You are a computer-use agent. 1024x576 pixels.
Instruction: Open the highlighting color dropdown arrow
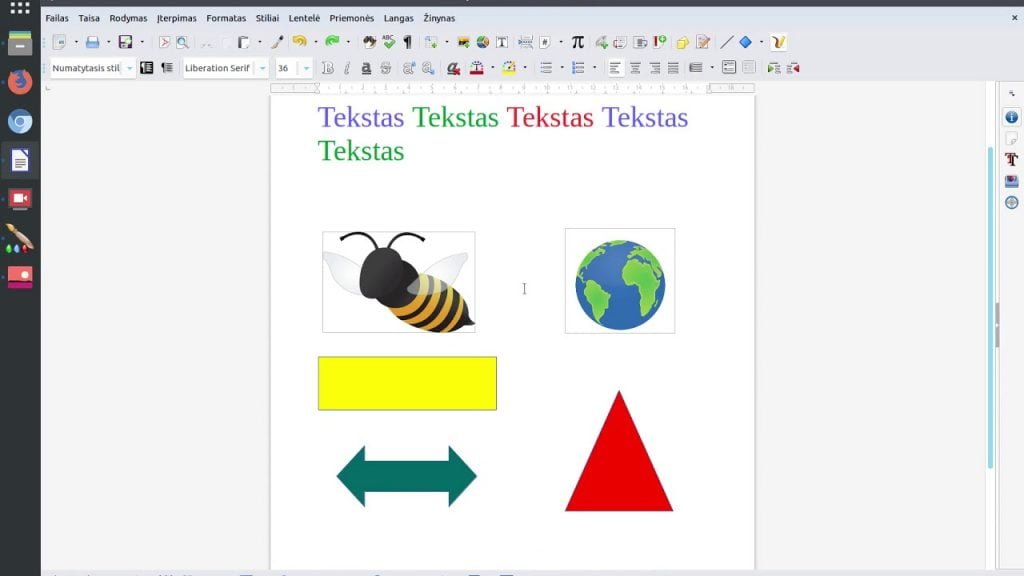[x=525, y=68]
